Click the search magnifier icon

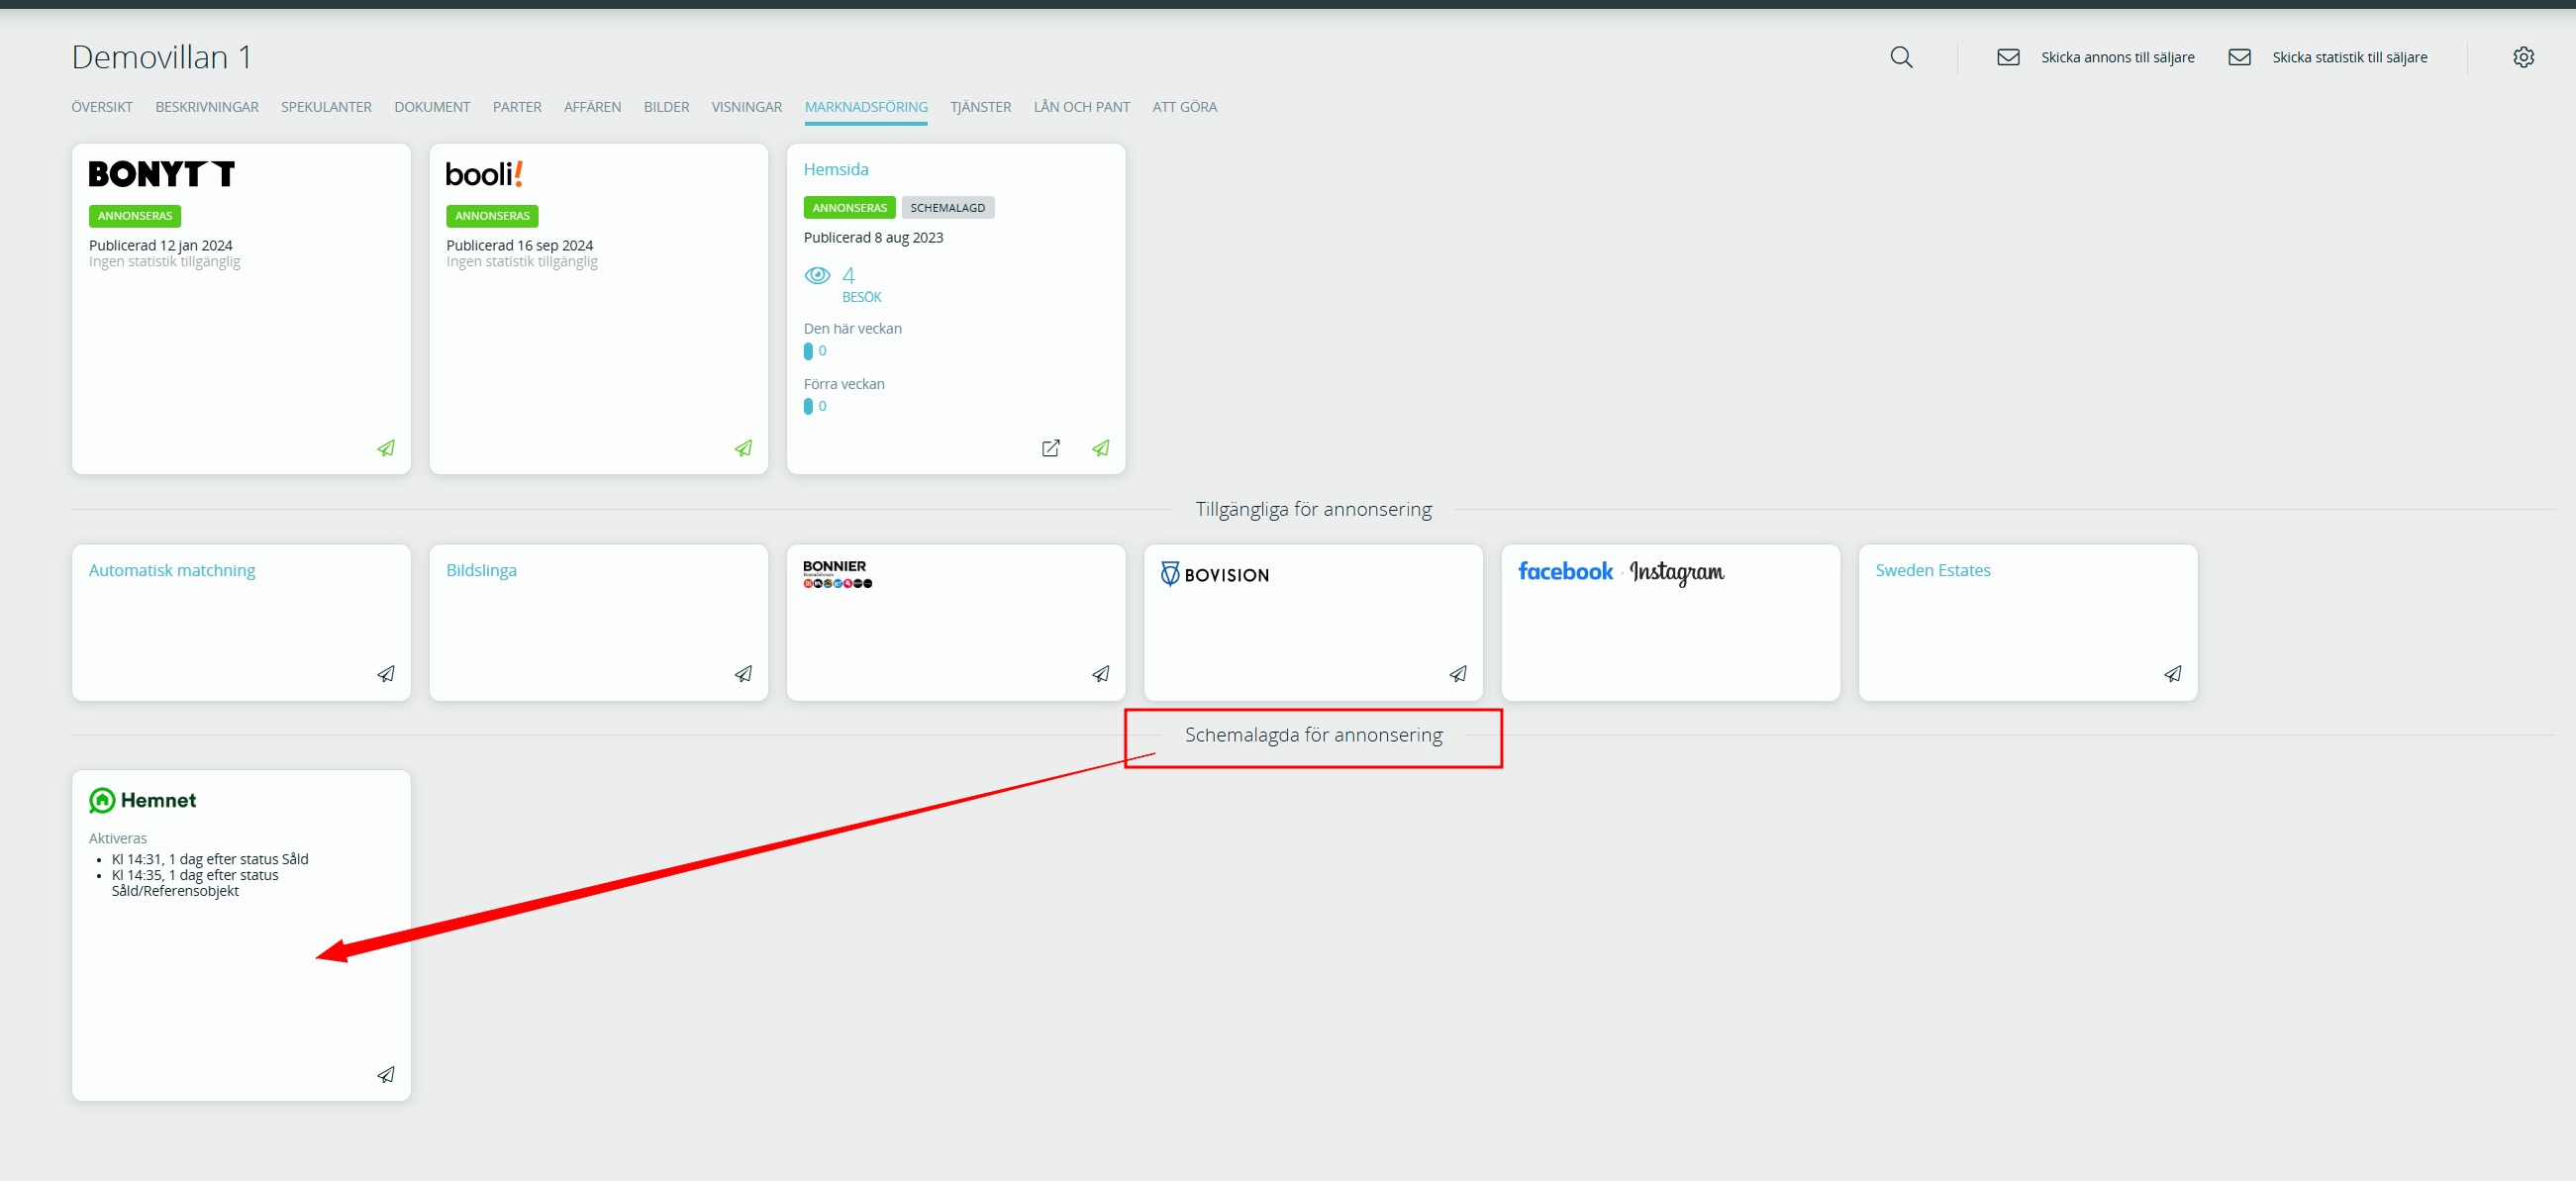tap(1901, 57)
